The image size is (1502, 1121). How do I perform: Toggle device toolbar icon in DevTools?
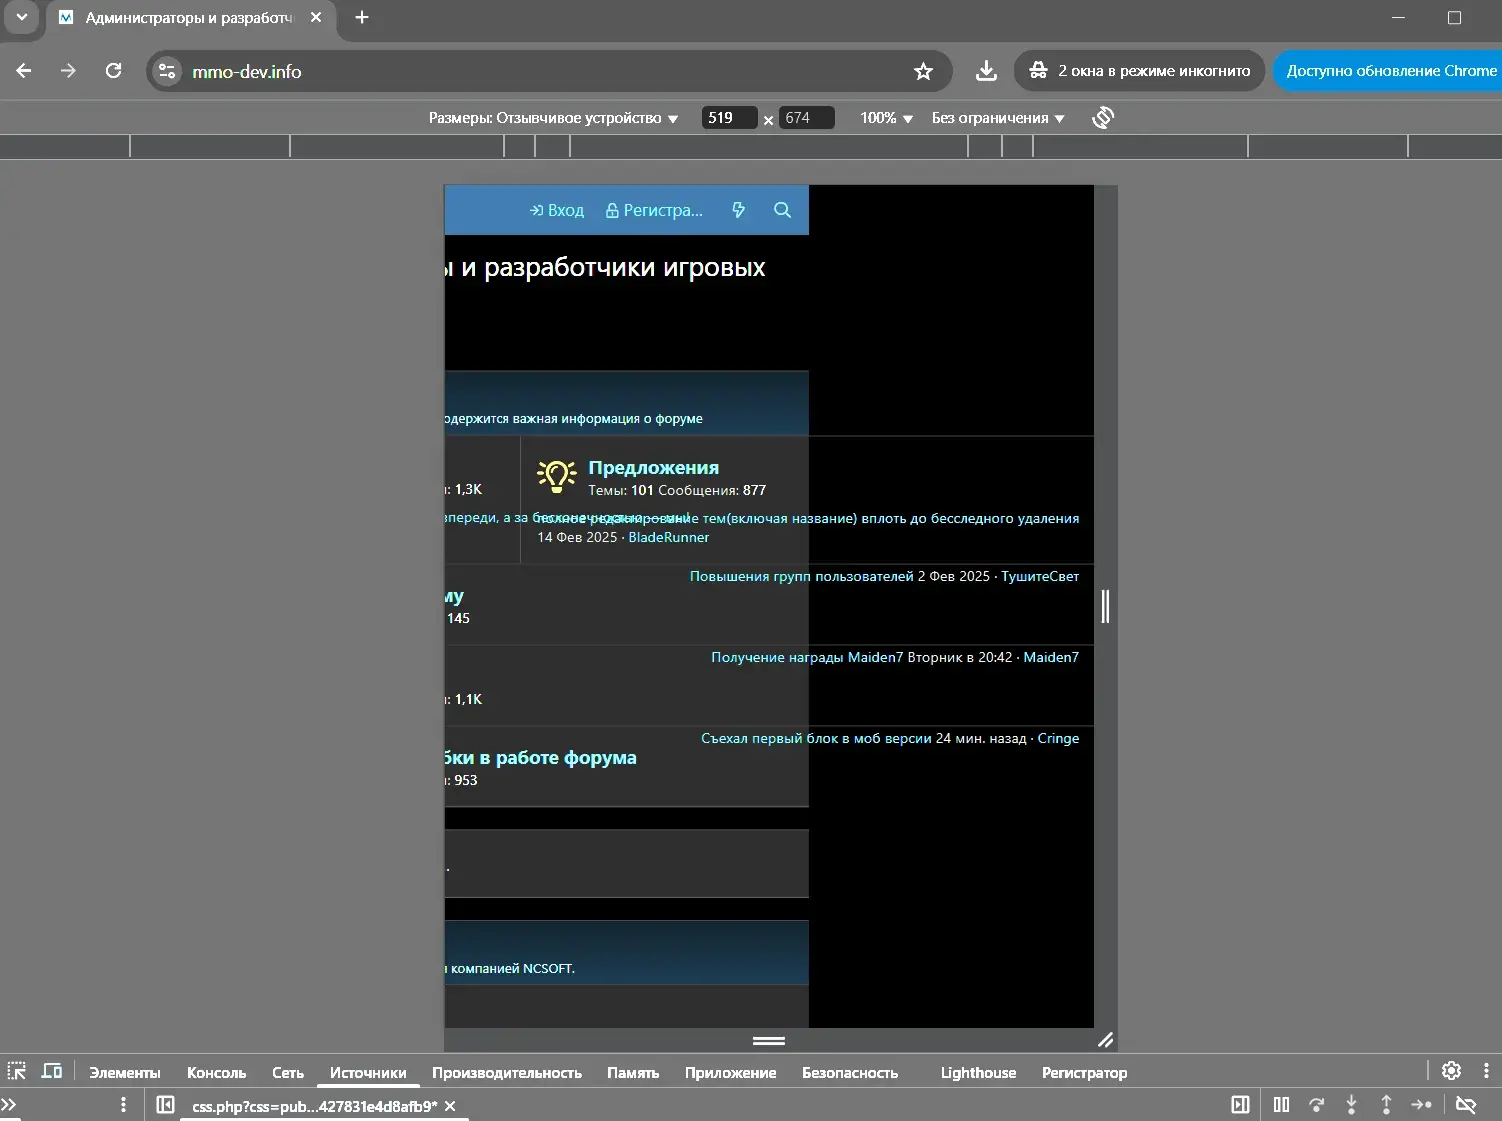pyautogui.click(x=51, y=1071)
